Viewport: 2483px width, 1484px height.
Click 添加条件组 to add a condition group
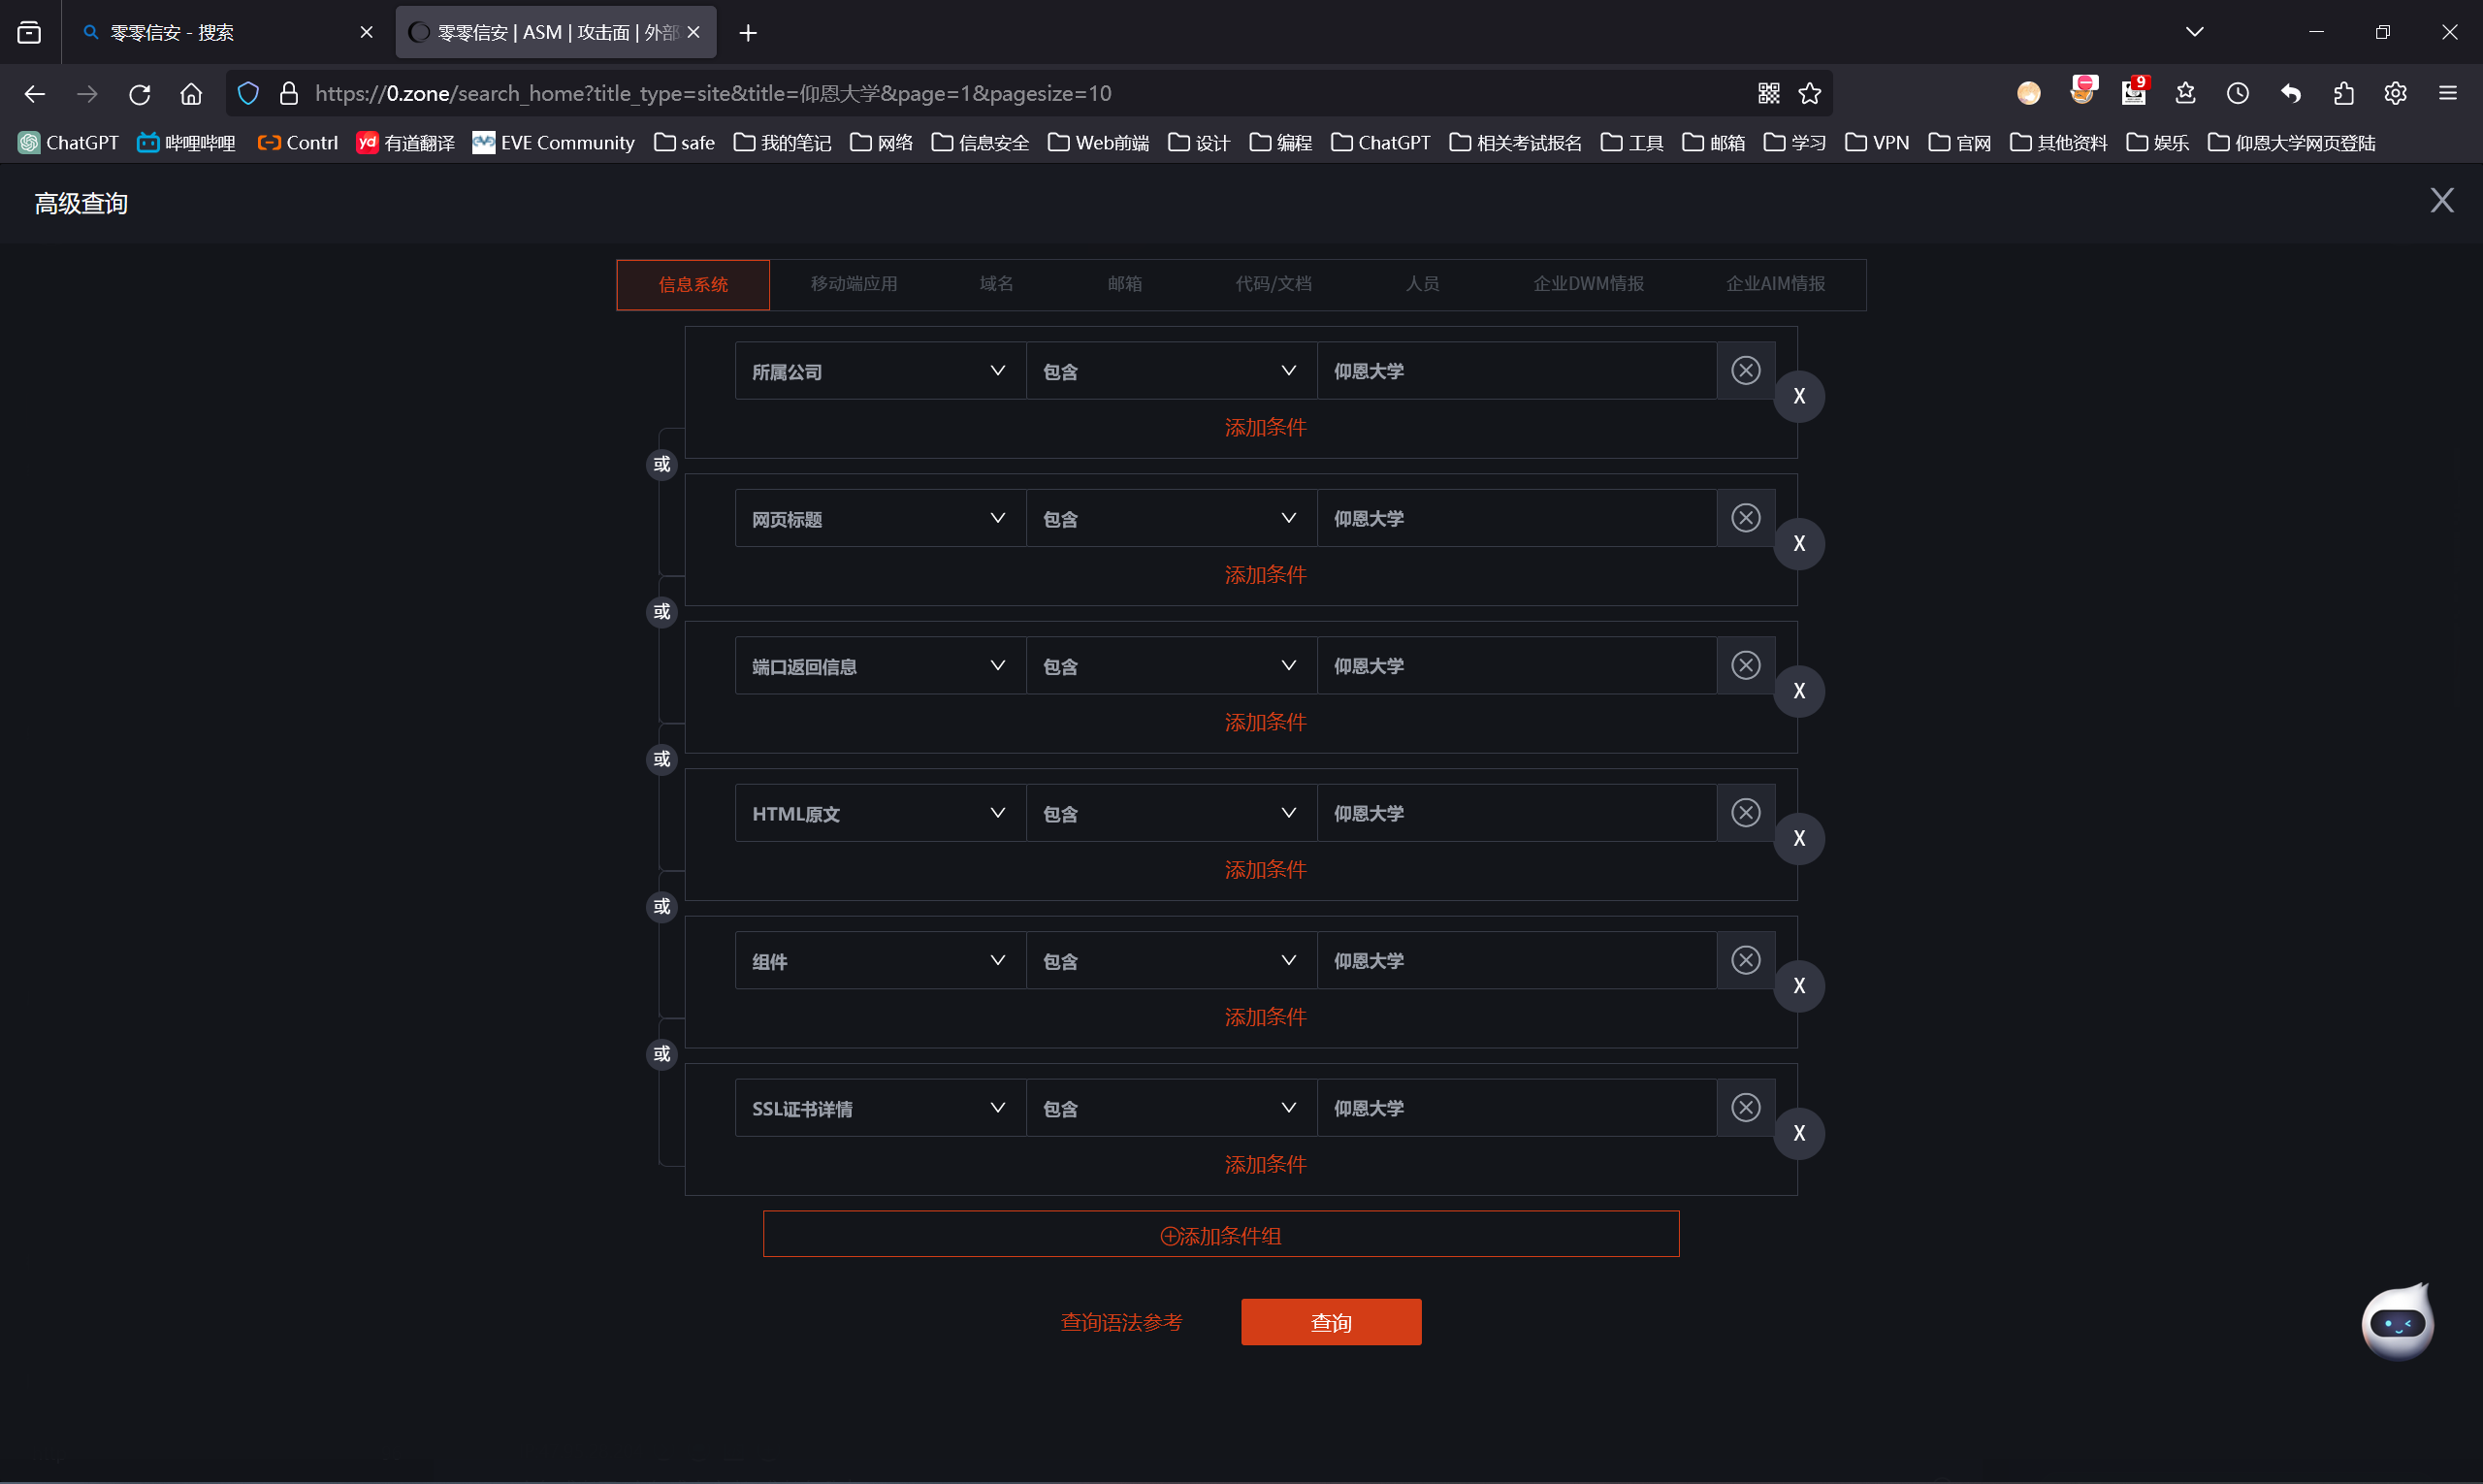[x=1220, y=1235]
